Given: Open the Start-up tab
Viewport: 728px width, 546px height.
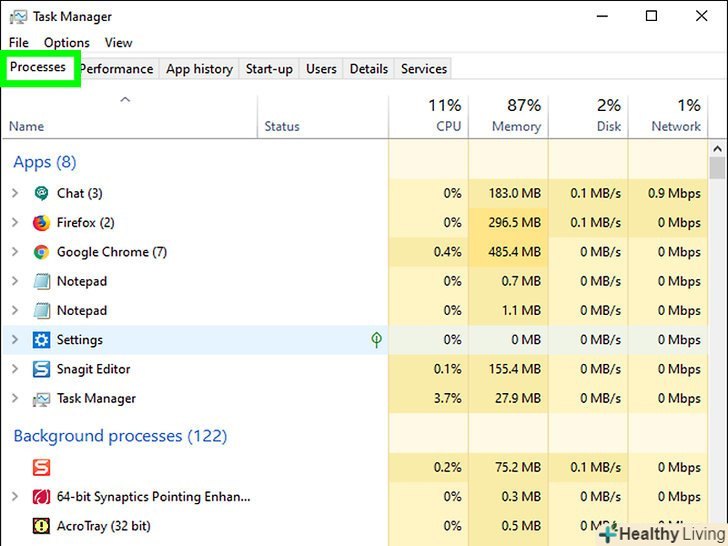Looking at the screenshot, I should [269, 69].
